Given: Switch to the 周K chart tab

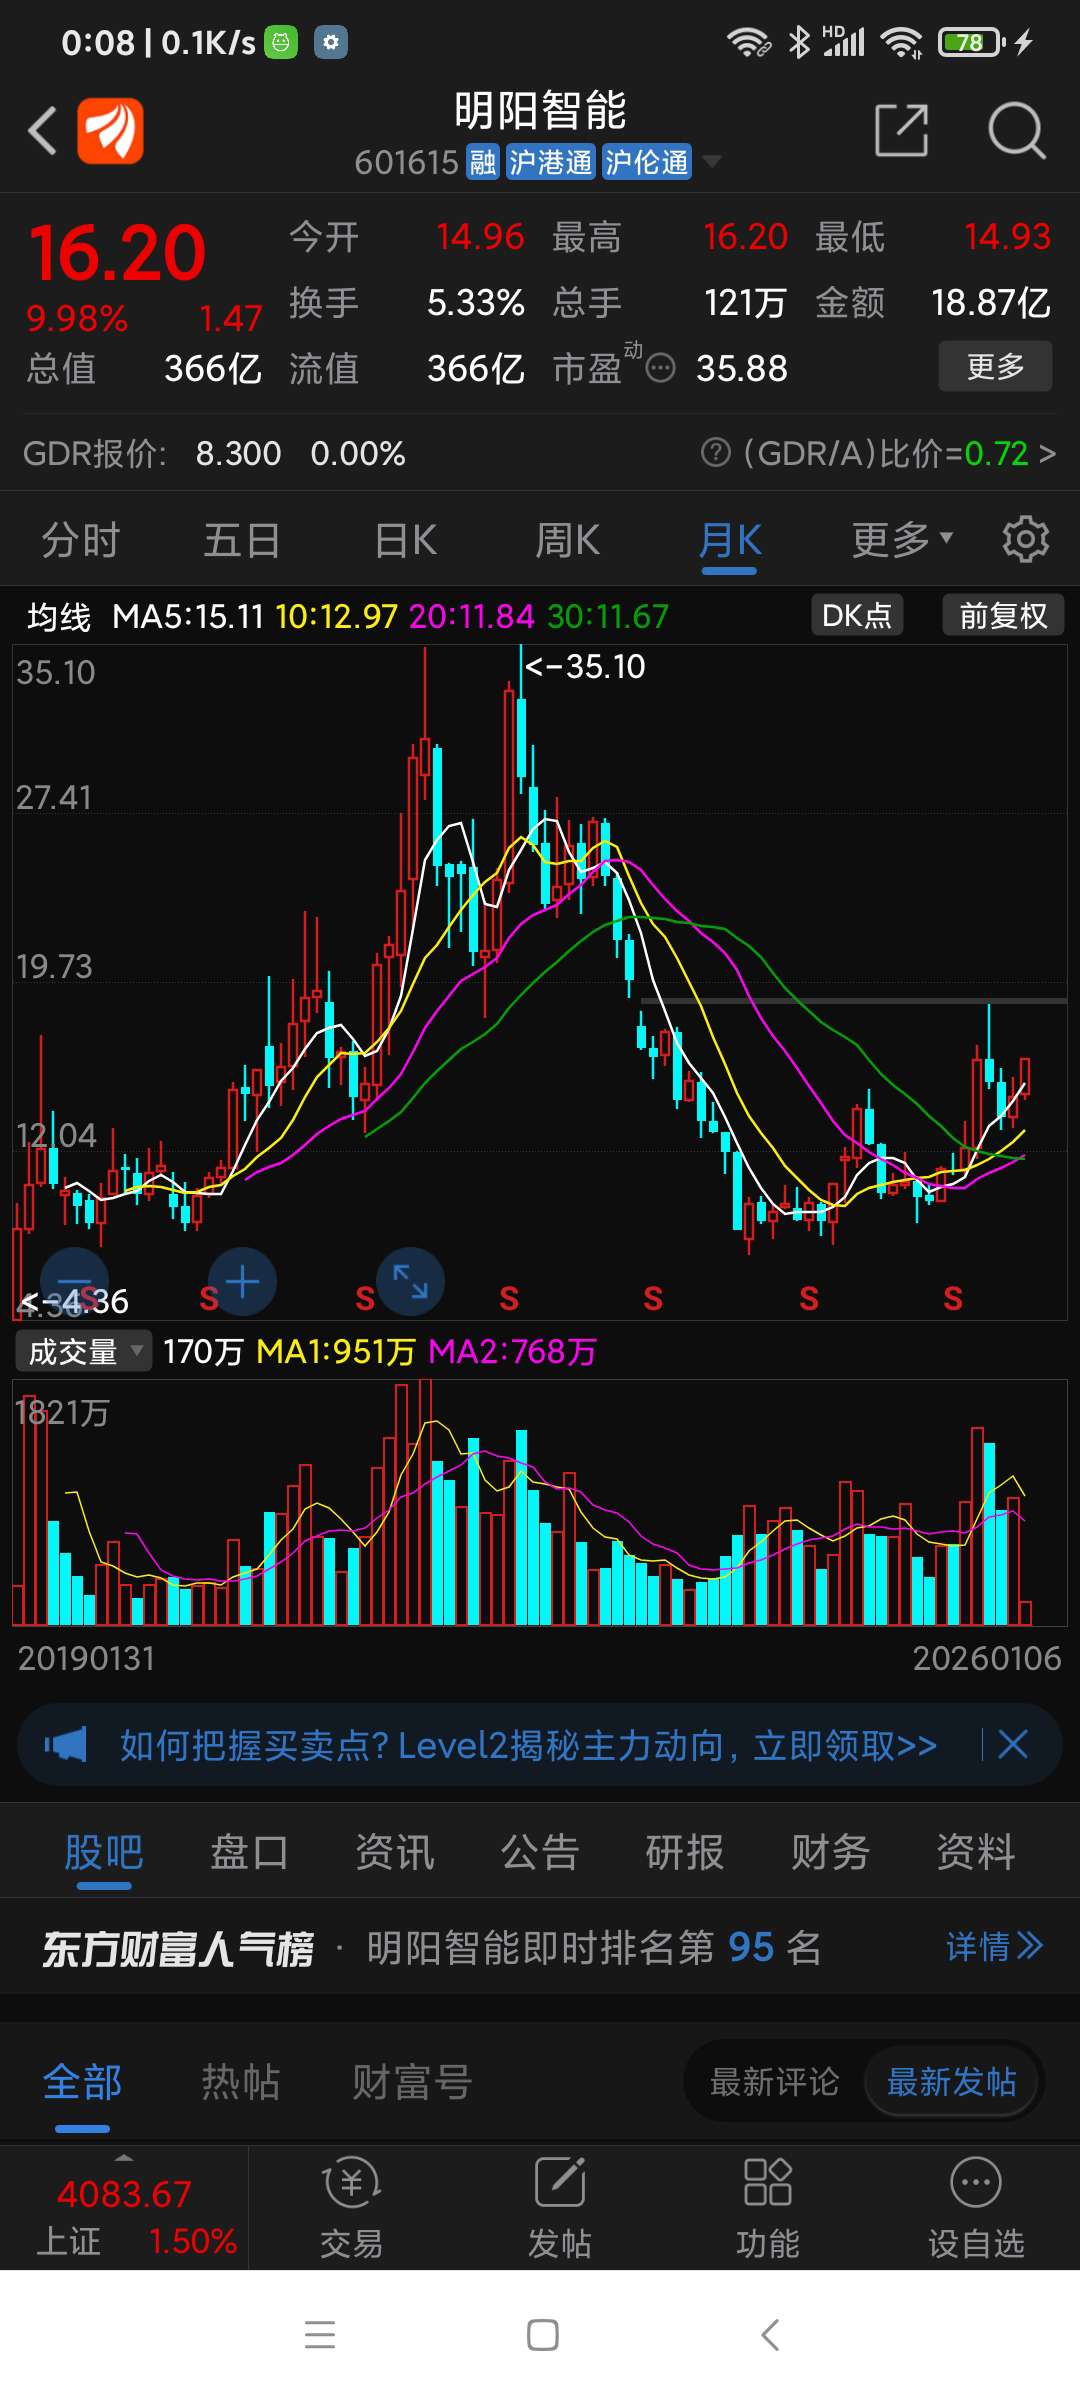Looking at the screenshot, I should (567, 541).
